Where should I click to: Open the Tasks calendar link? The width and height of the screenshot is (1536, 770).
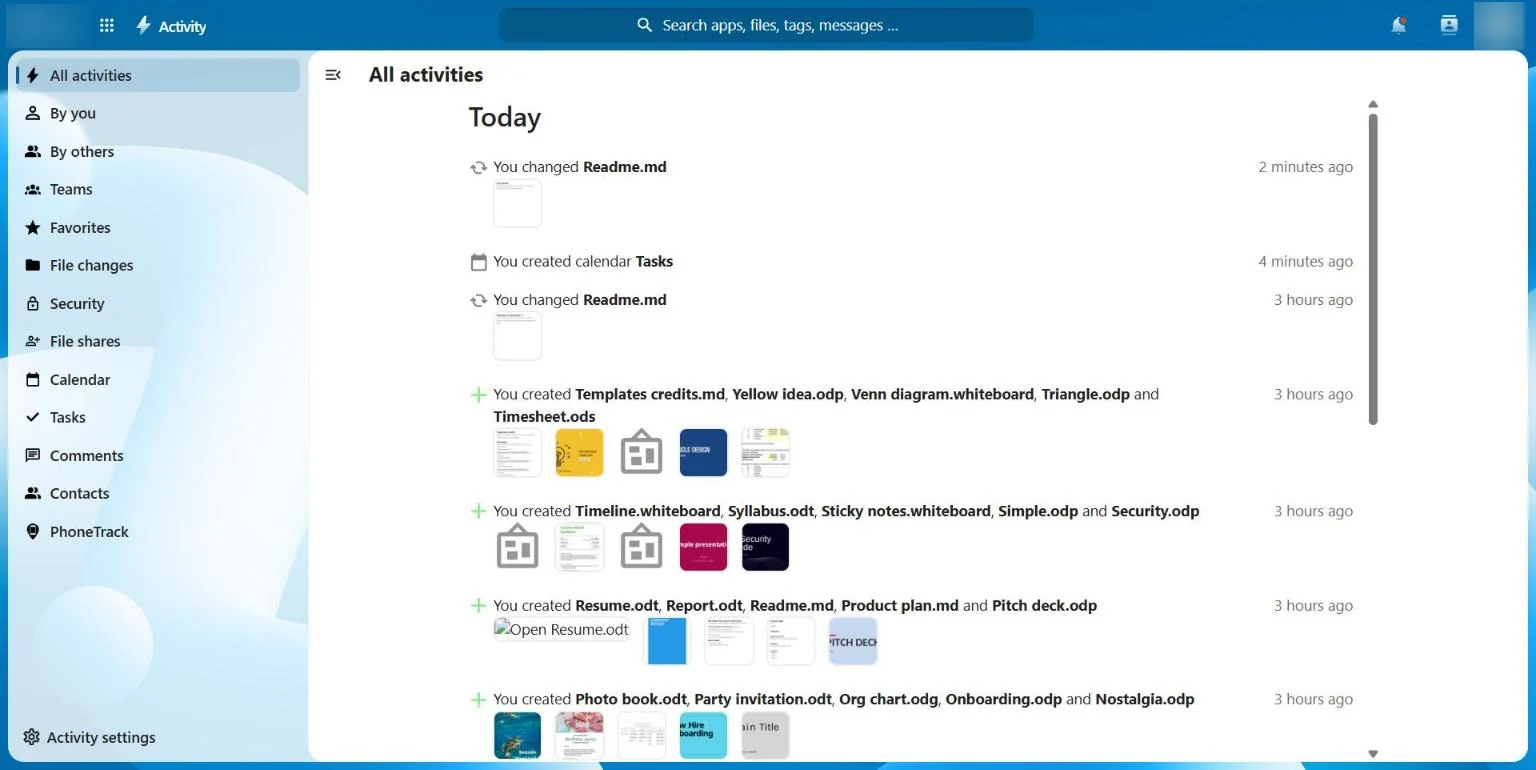point(654,262)
